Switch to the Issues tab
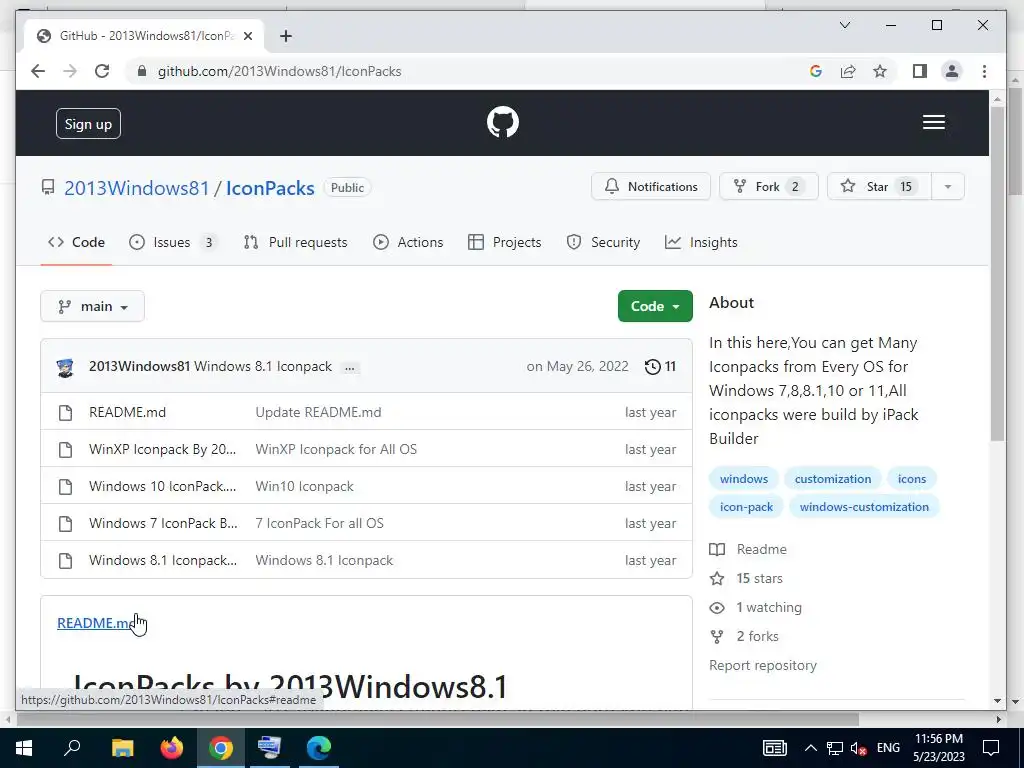Image resolution: width=1024 pixels, height=768 pixels. [174, 242]
